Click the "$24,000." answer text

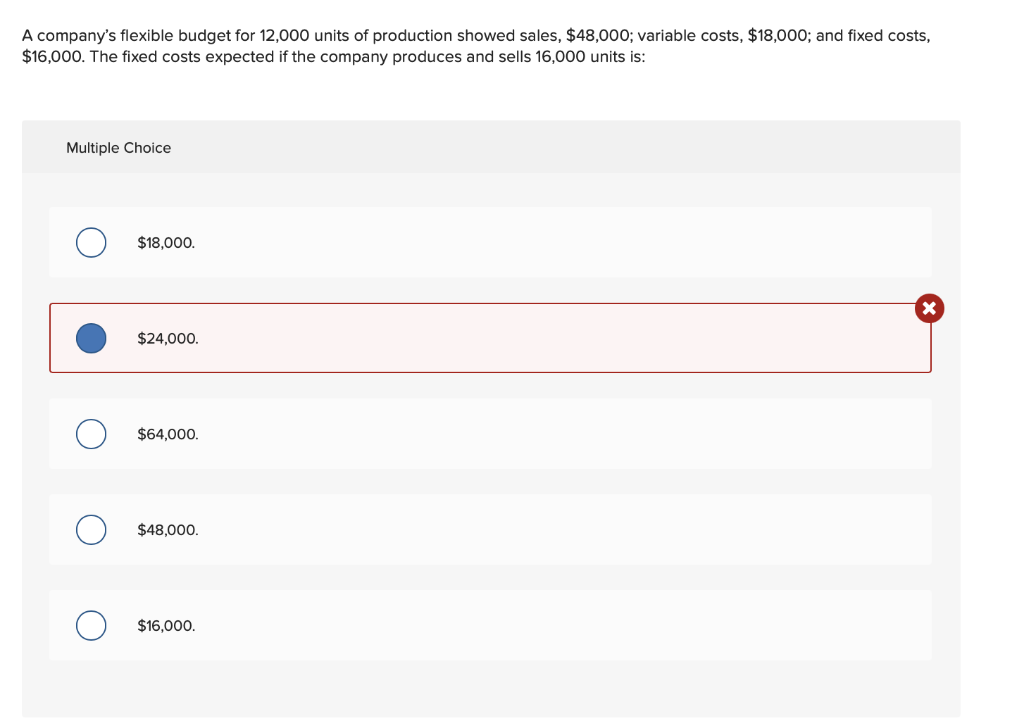[168, 339]
